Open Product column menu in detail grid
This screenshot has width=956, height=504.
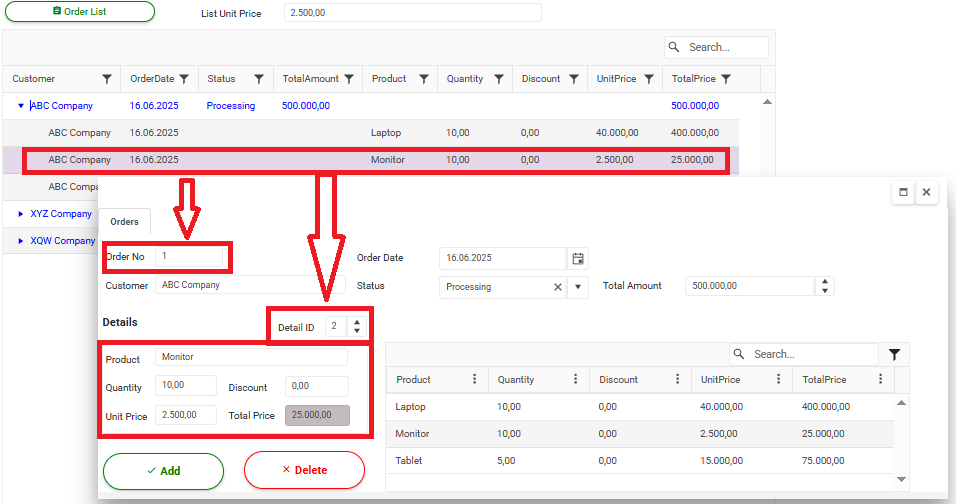(474, 379)
